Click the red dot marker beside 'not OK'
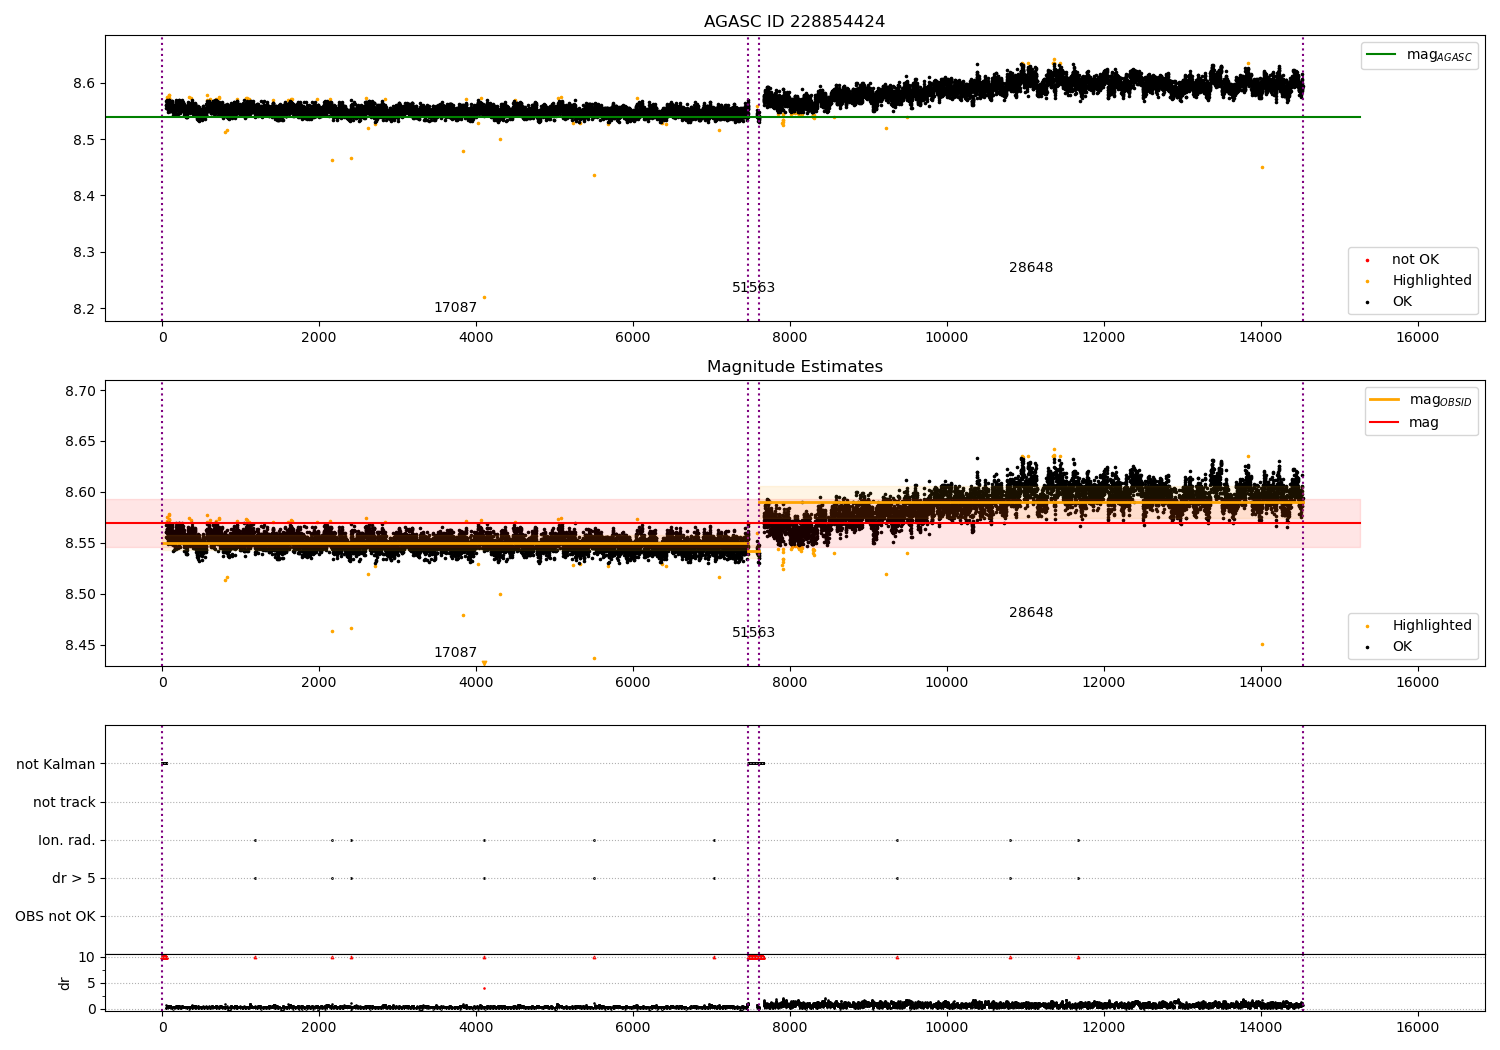 1367,261
